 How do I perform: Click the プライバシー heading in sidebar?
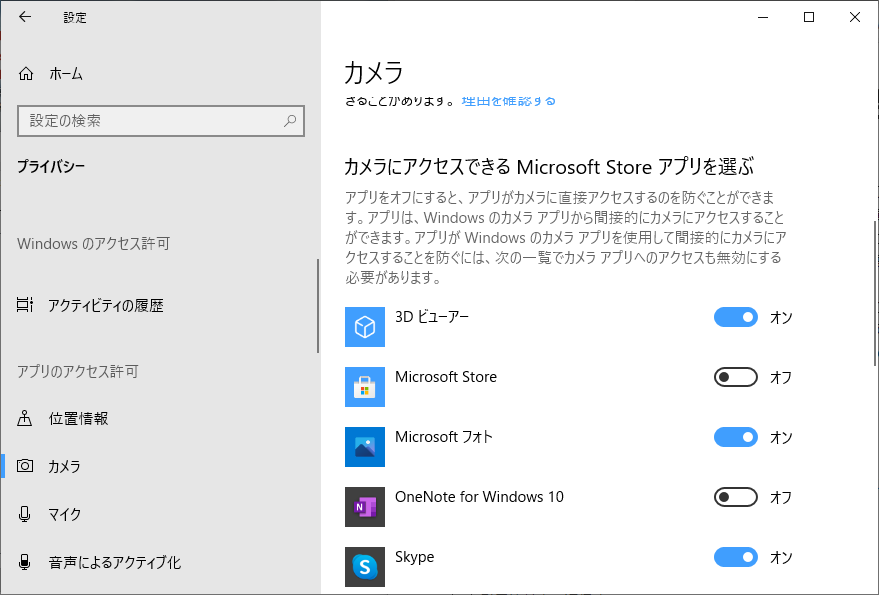51,167
